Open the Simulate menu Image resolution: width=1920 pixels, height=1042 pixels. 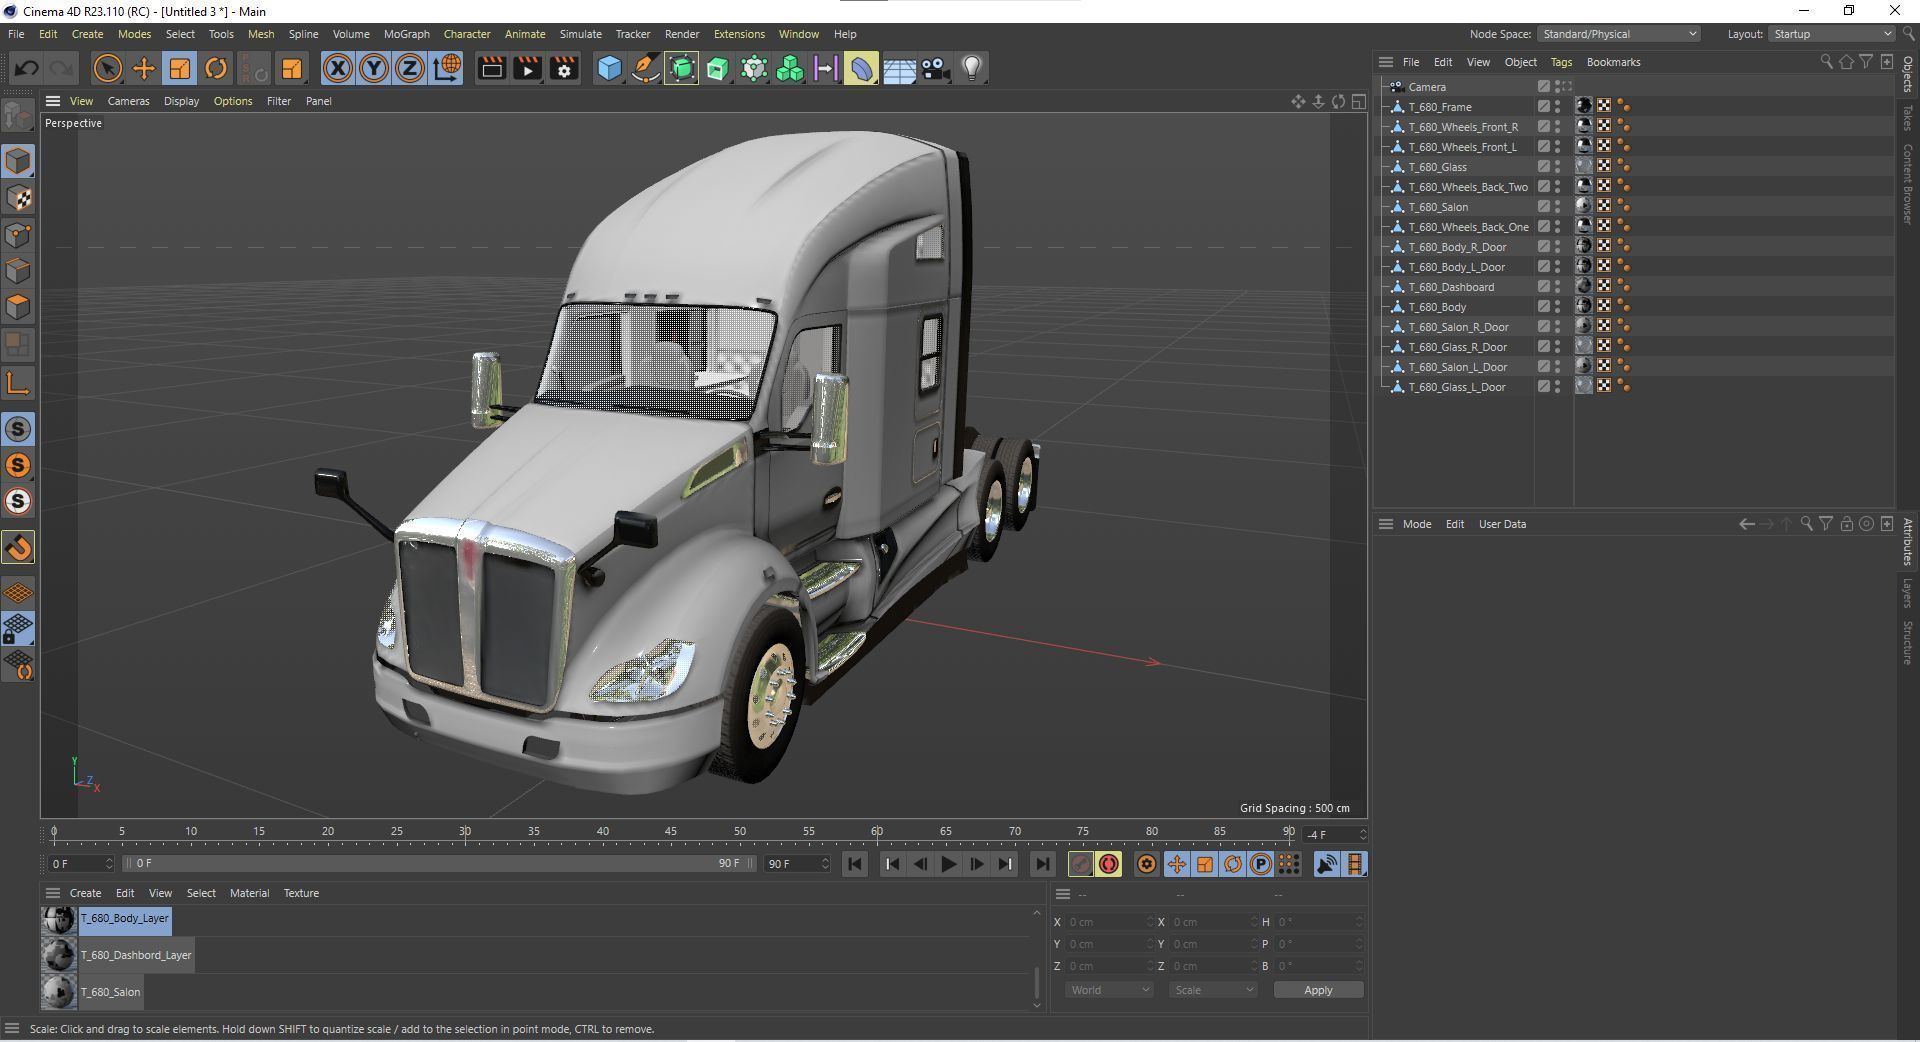click(x=580, y=34)
